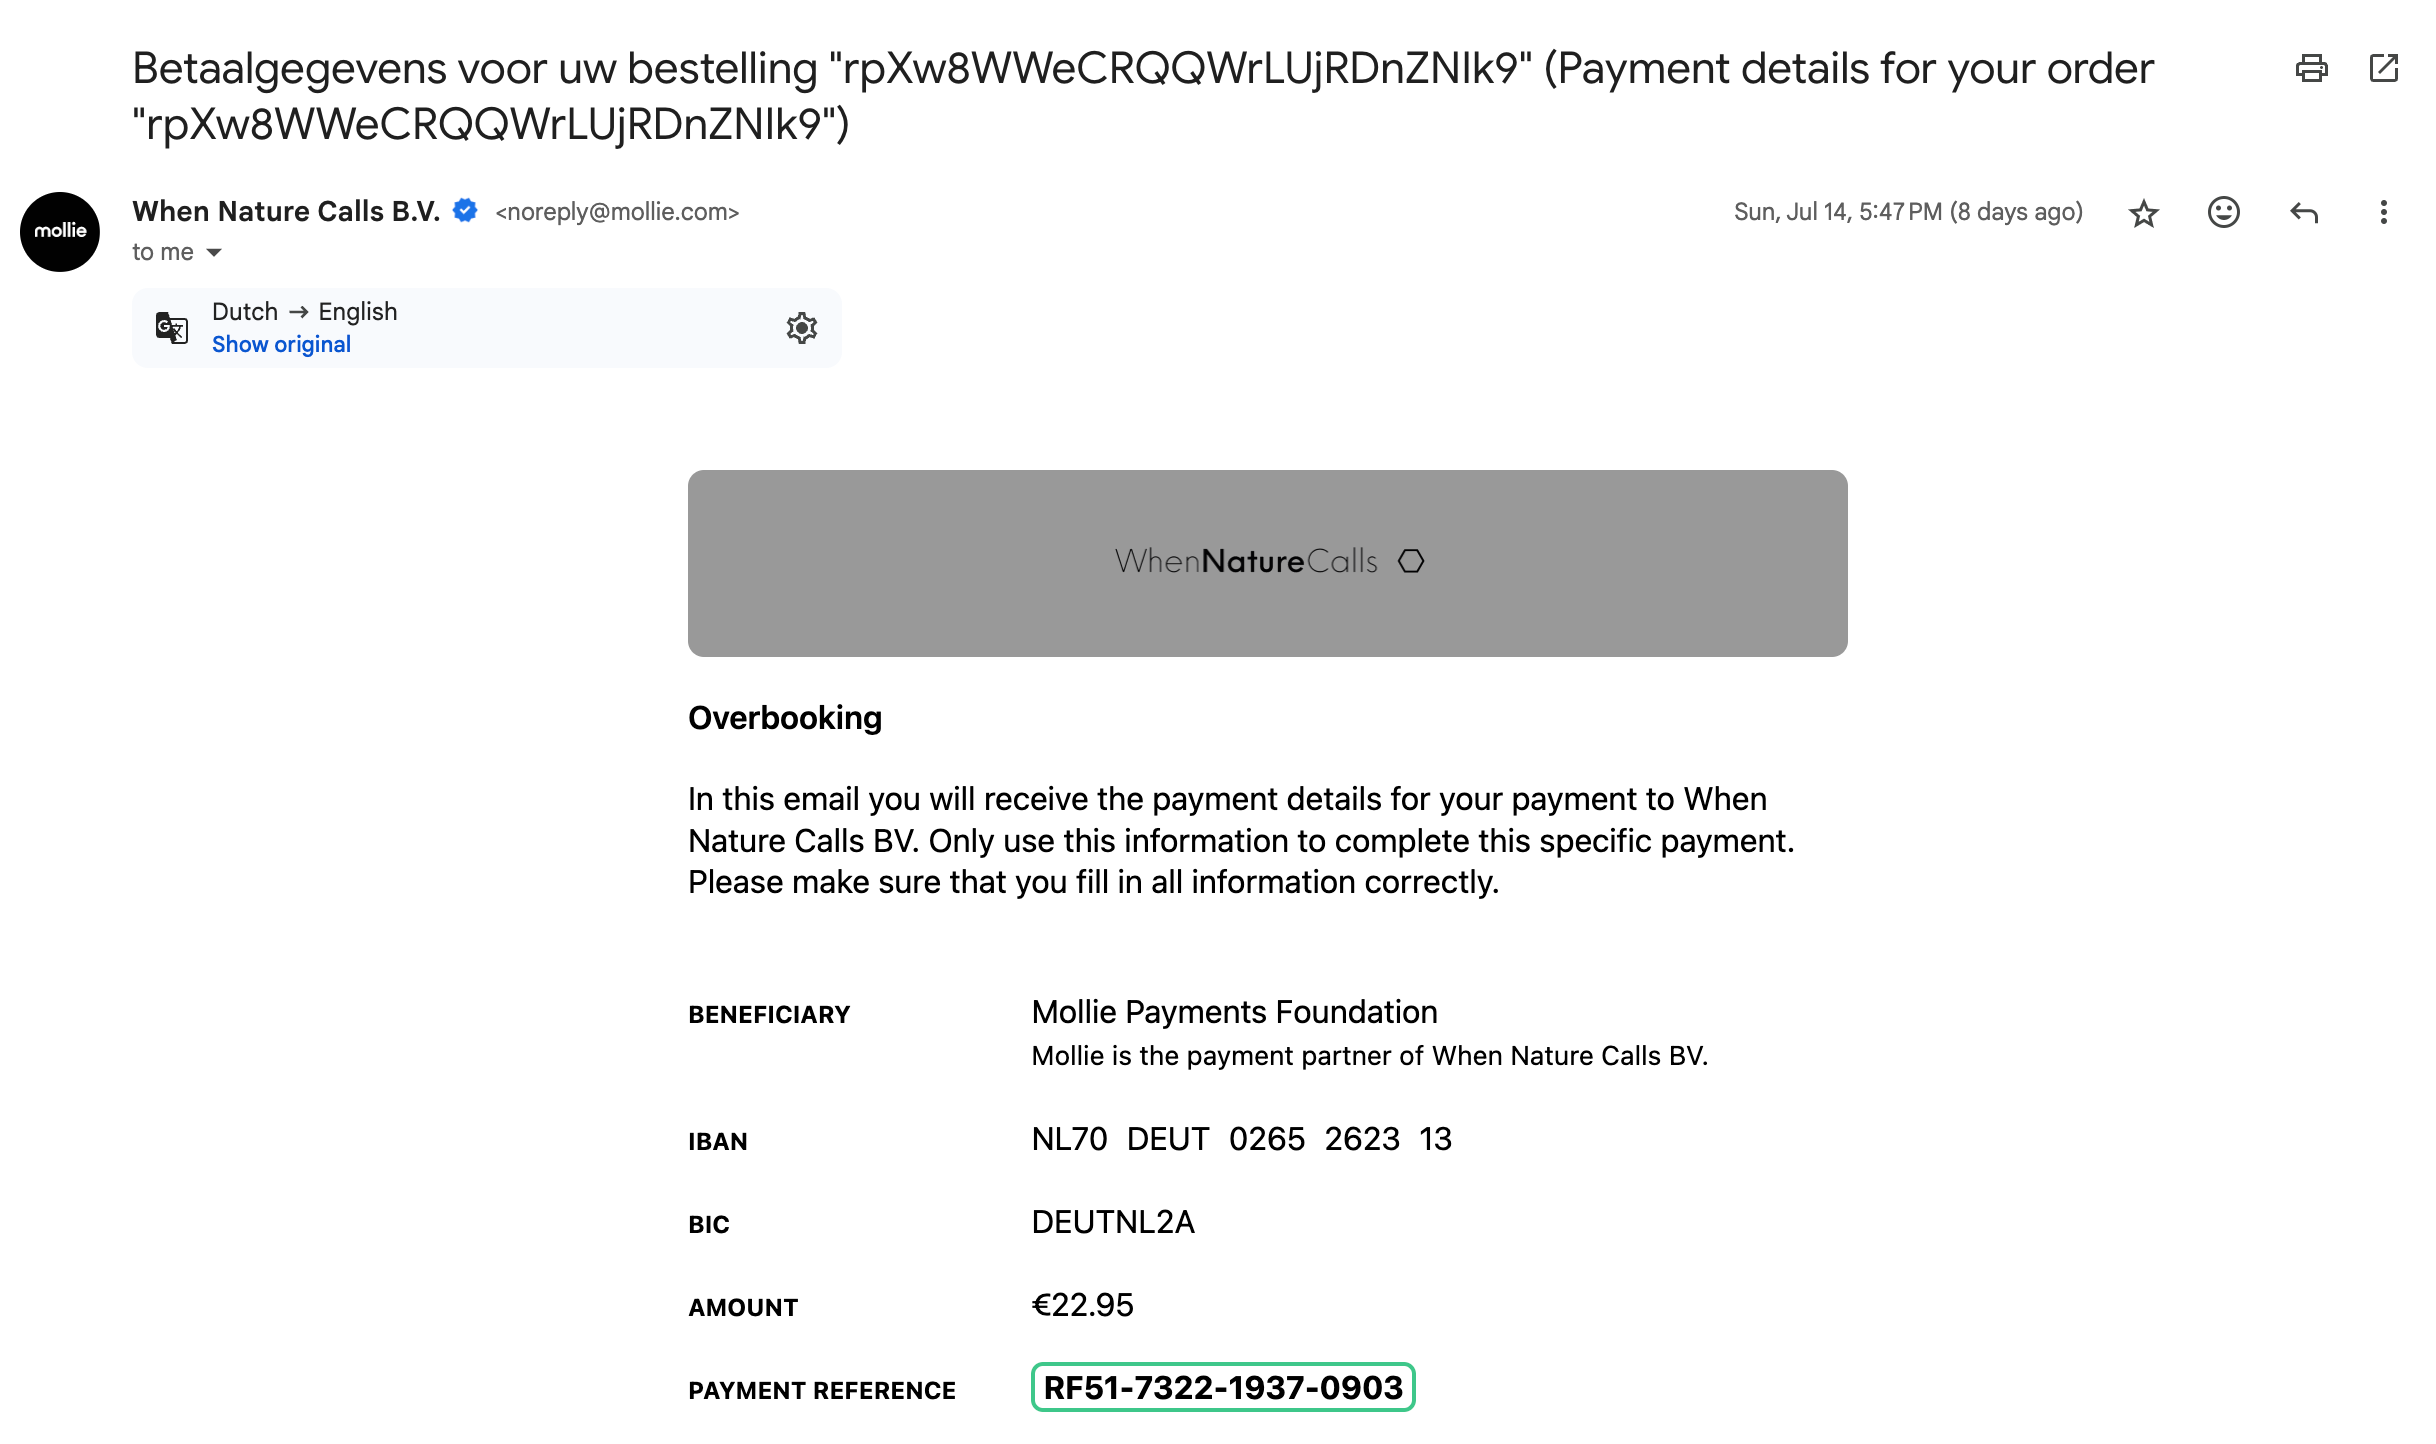Click the WhenNatureCalls logo banner
Screen dimensions: 2436x1444
(1267, 562)
